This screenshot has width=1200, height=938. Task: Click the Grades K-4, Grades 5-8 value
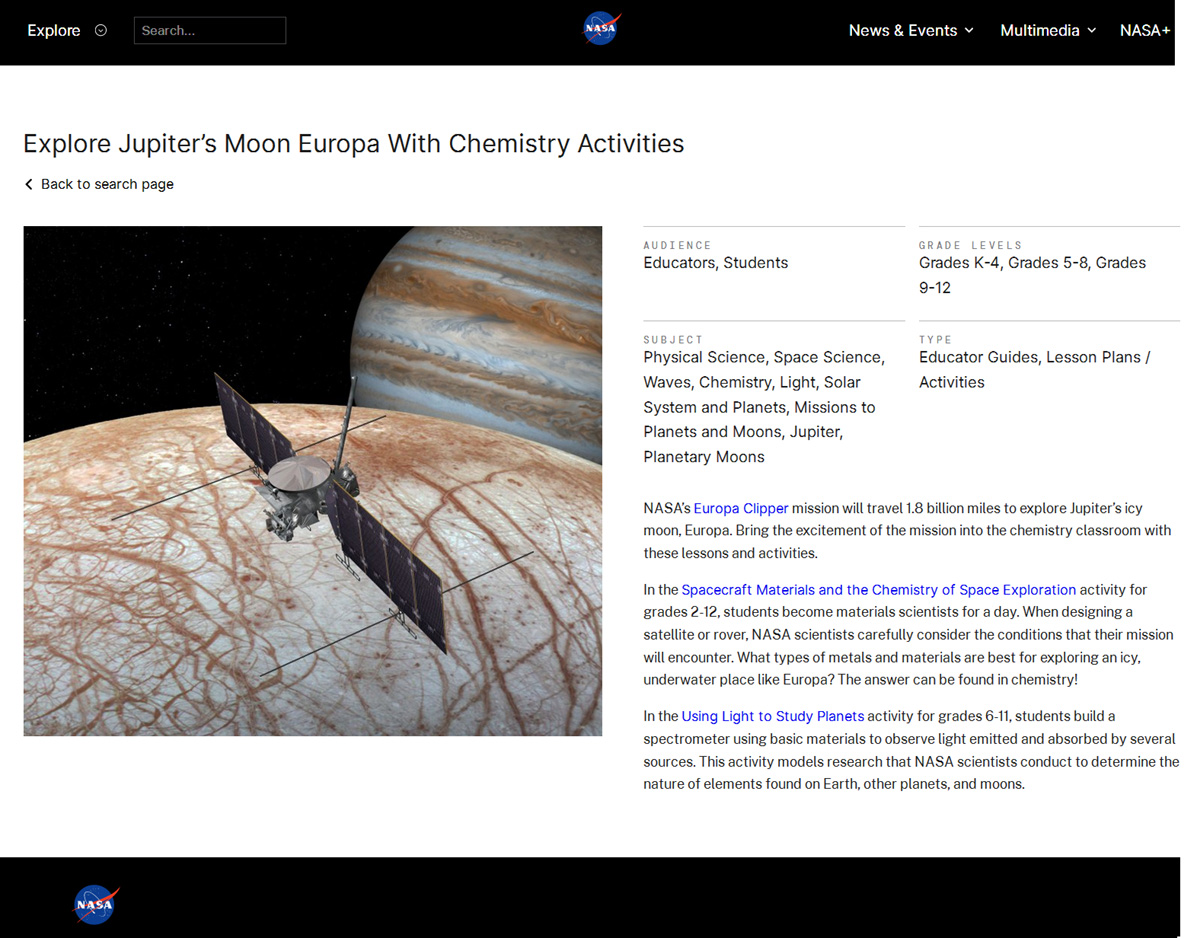coord(1033,275)
